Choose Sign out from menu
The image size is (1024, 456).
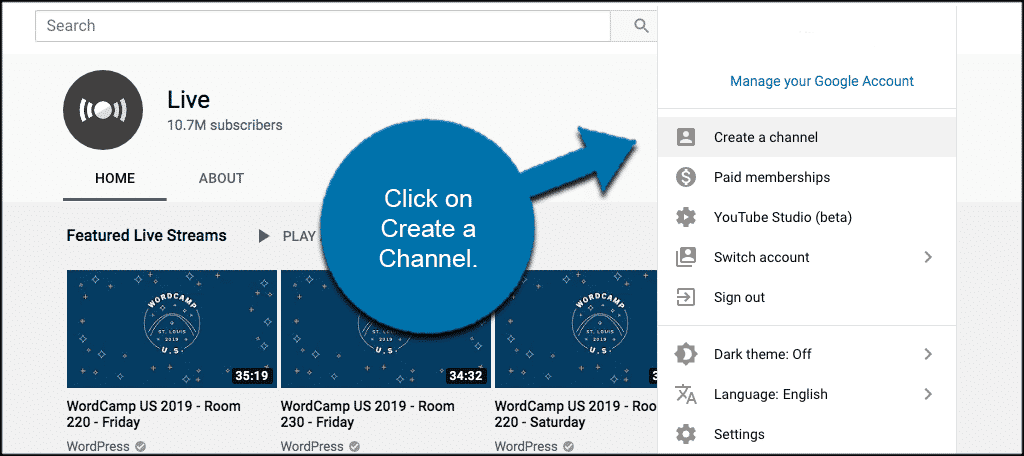pos(807,297)
